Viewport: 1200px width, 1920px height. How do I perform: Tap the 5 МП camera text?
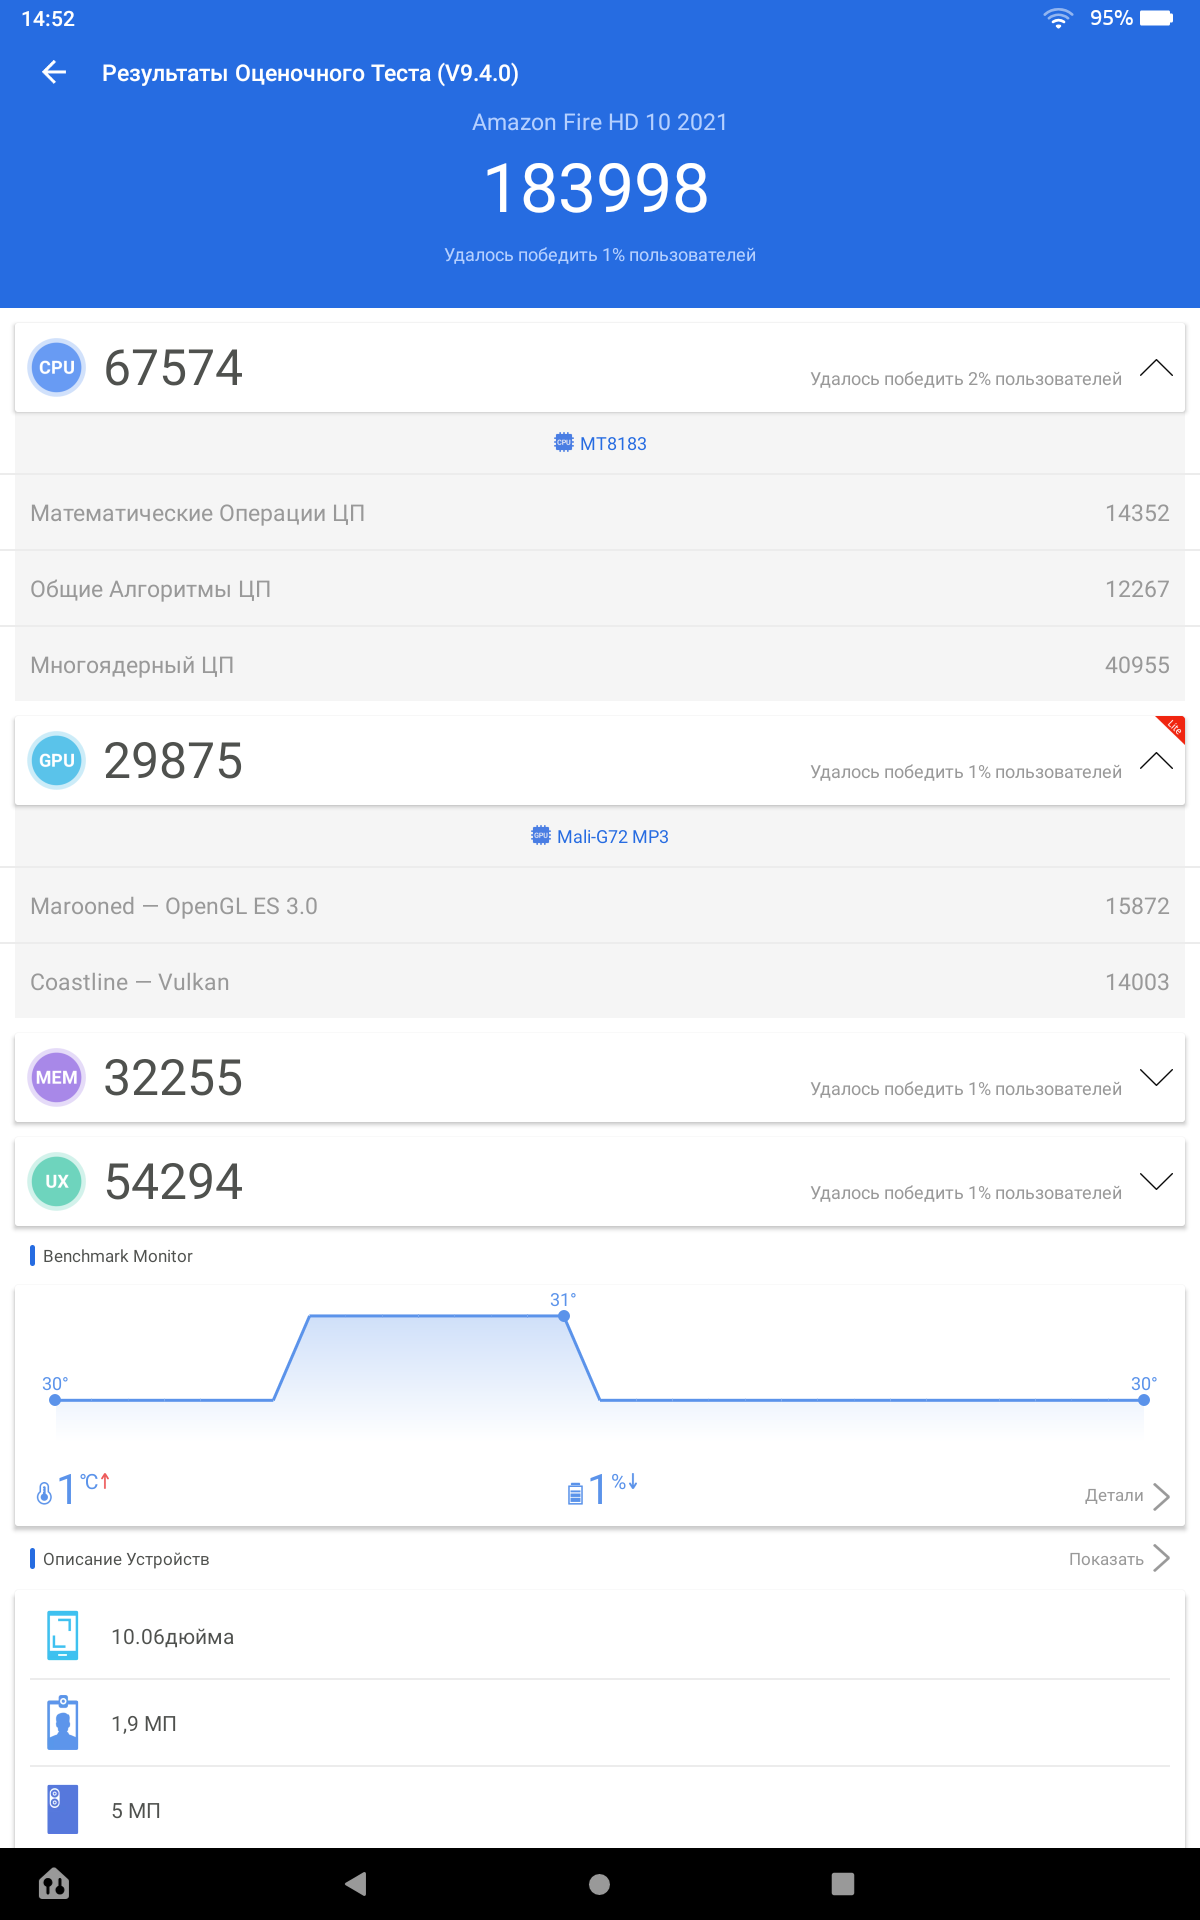point(136,1811)
